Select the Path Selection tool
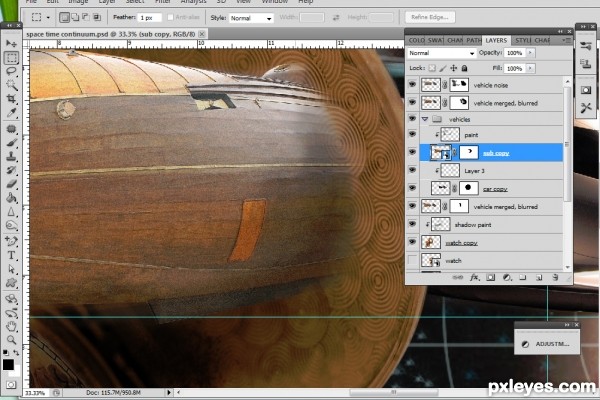The height and width of the screenshot is (400, 600). 11,269
